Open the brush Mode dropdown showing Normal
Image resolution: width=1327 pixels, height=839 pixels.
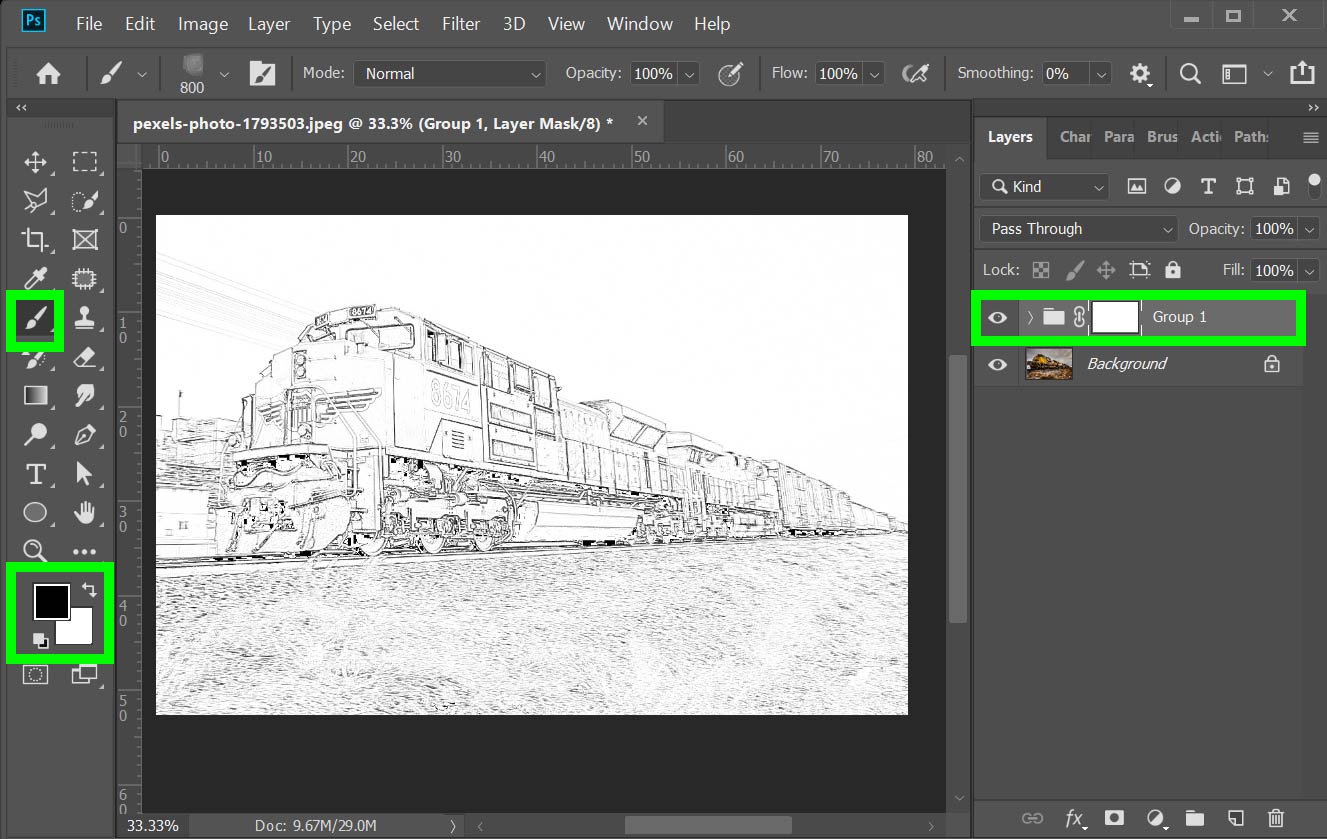(450, 73)
